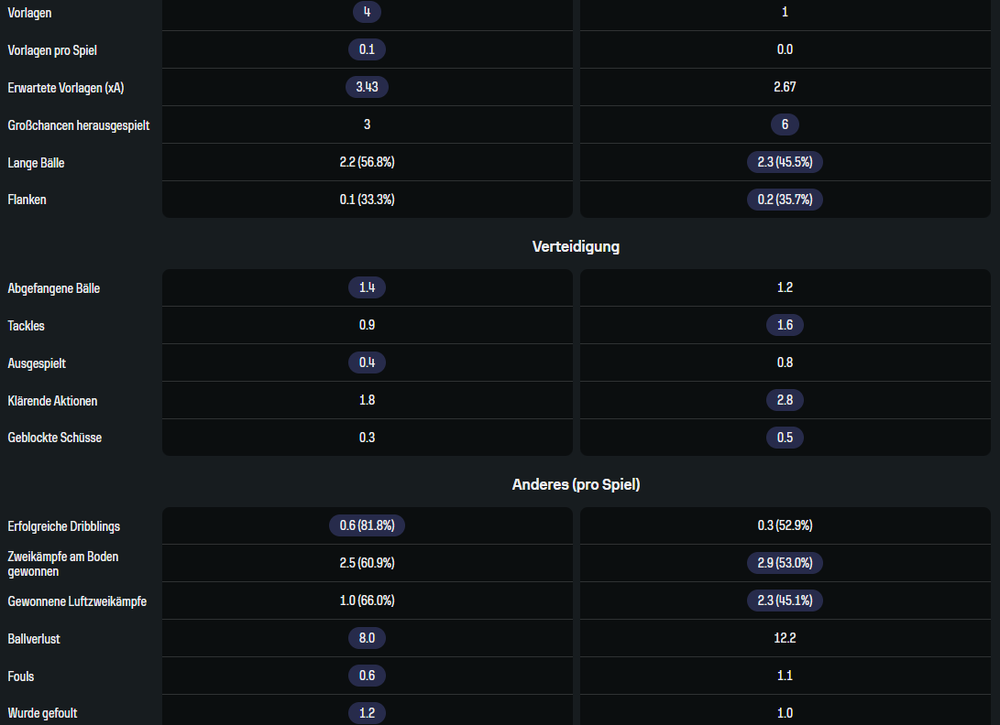Select the Wurde gefoult 1.2 badge

pos(367,713)
